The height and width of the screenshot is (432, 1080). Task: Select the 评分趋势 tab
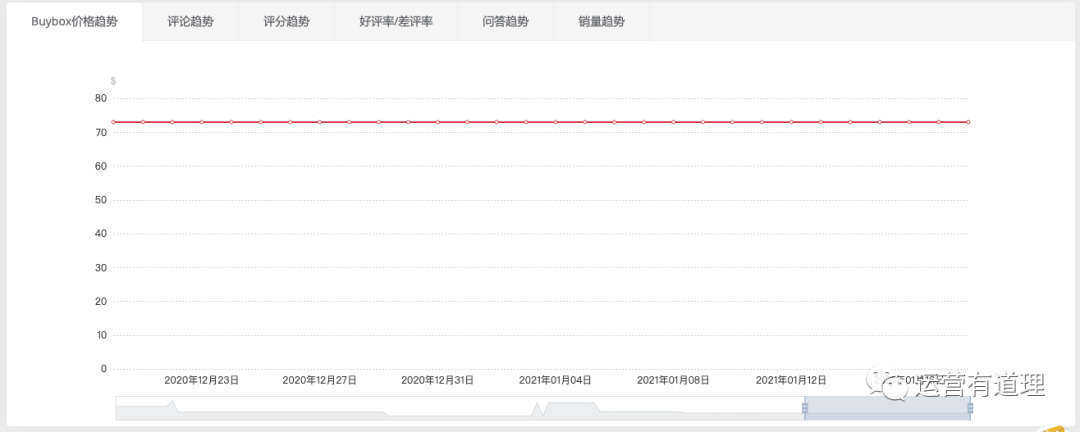coord(286,22)
